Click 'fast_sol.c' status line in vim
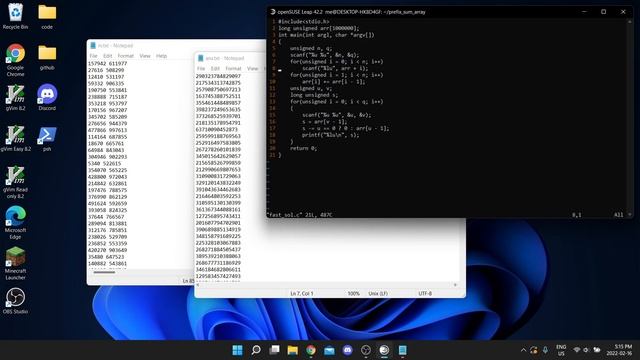Image resolution: width=640 pixels, height=360 pixels. pyautogui.click(x=299, y=214)
